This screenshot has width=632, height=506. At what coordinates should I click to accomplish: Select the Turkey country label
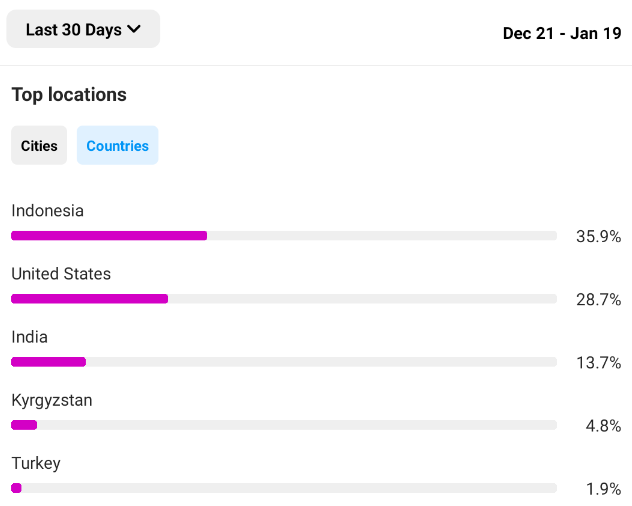[x=36, y=464]
